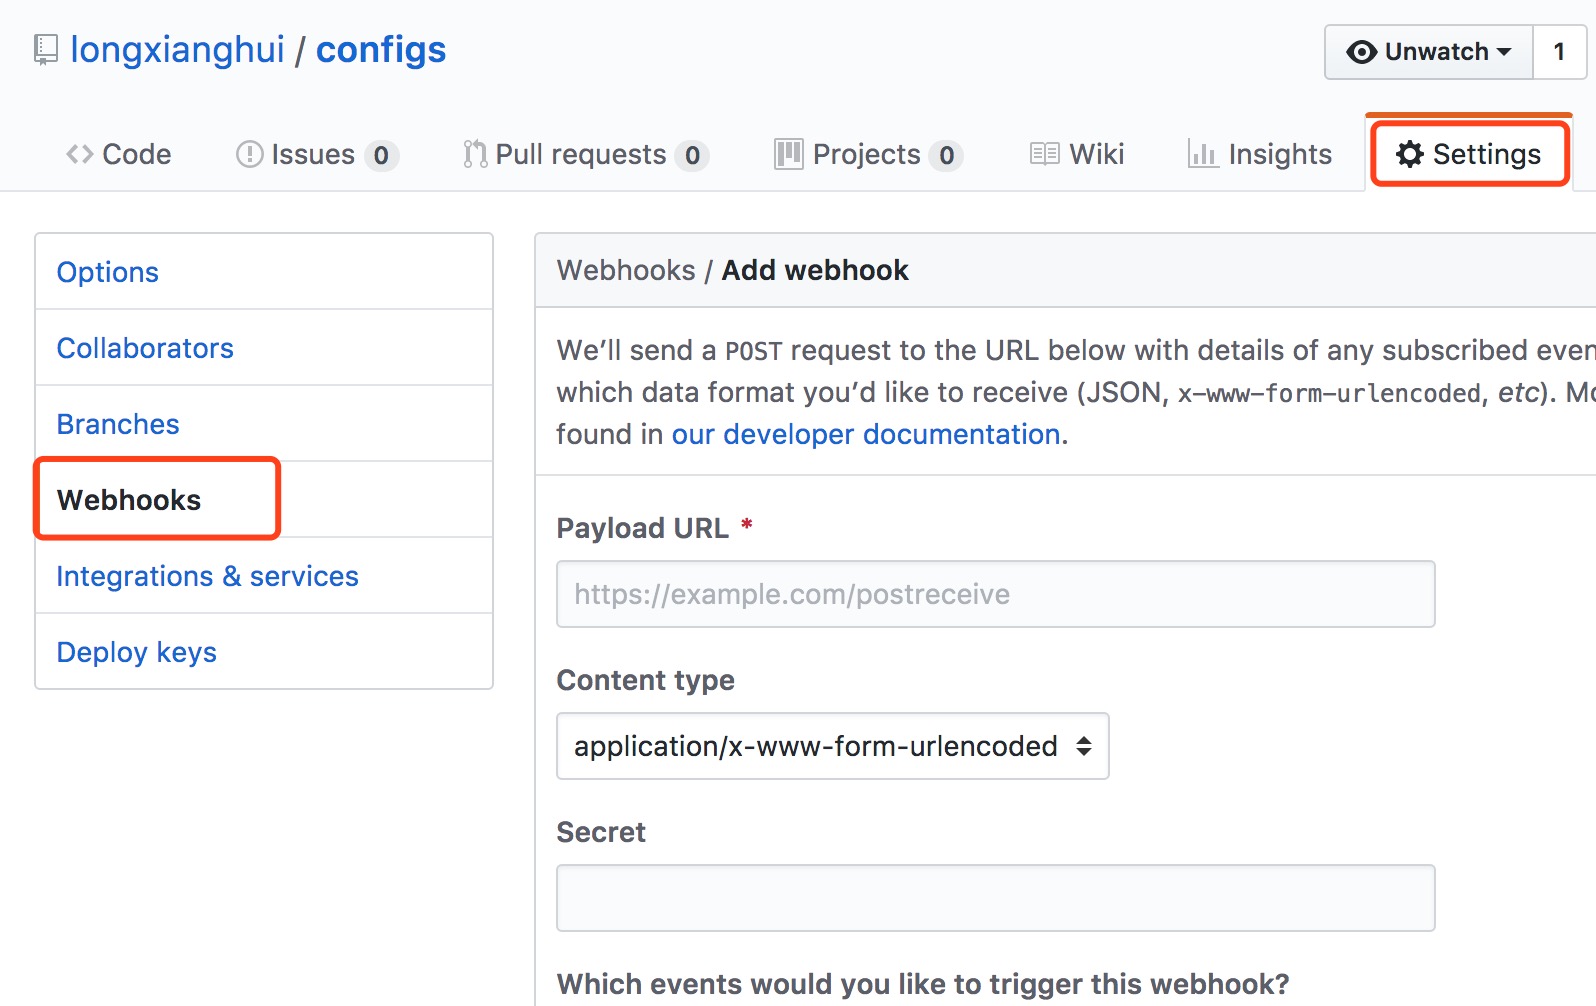Image resolution: width=1596 pixels, height=1006 pixels.
Task: Open the our developer documentation link
Action: (866, 434)
